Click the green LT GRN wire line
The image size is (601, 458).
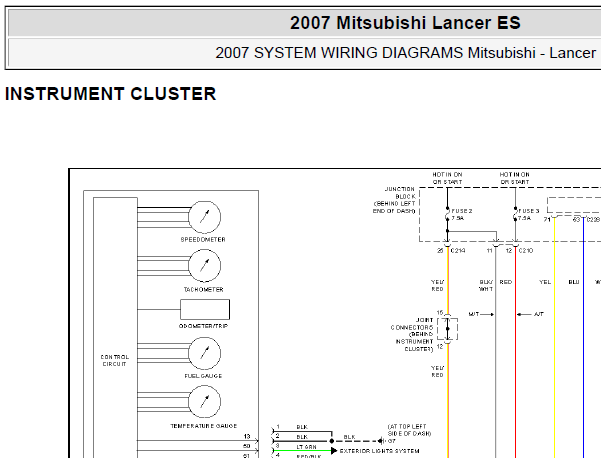(303, 451)
